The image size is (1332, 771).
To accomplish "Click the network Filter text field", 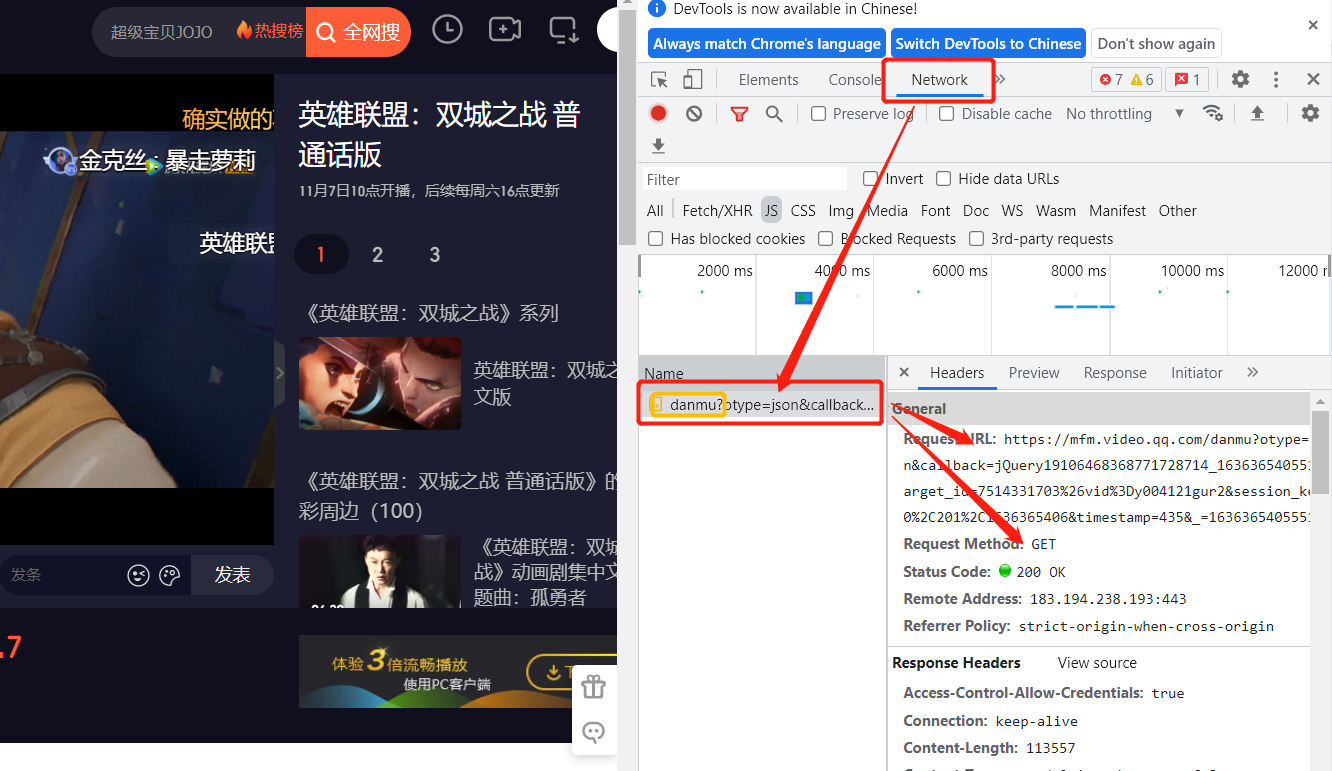I will (x=745, y=180).
